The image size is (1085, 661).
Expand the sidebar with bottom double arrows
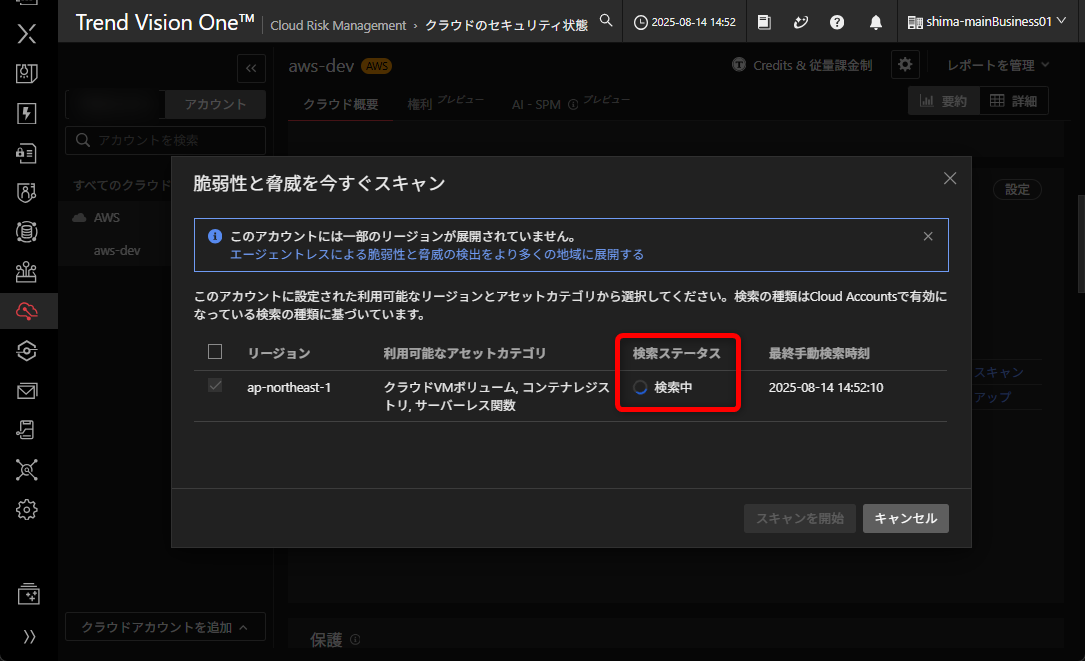(29, 637)
